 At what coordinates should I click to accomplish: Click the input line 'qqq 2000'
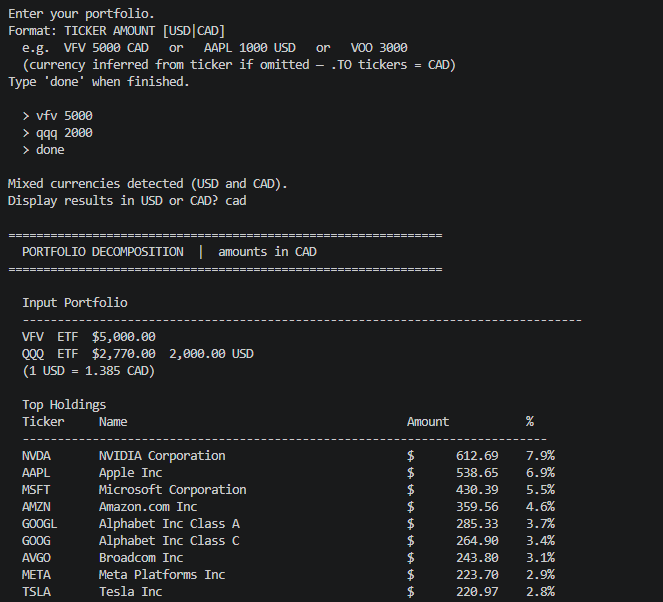(x=64, y=133)
